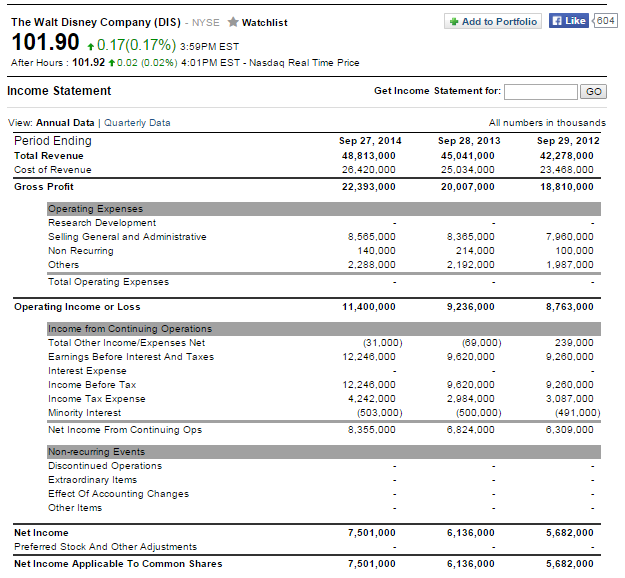Screen dimensions: 625x578
Task: Click Others value 2,288,000
Action: 371,265
